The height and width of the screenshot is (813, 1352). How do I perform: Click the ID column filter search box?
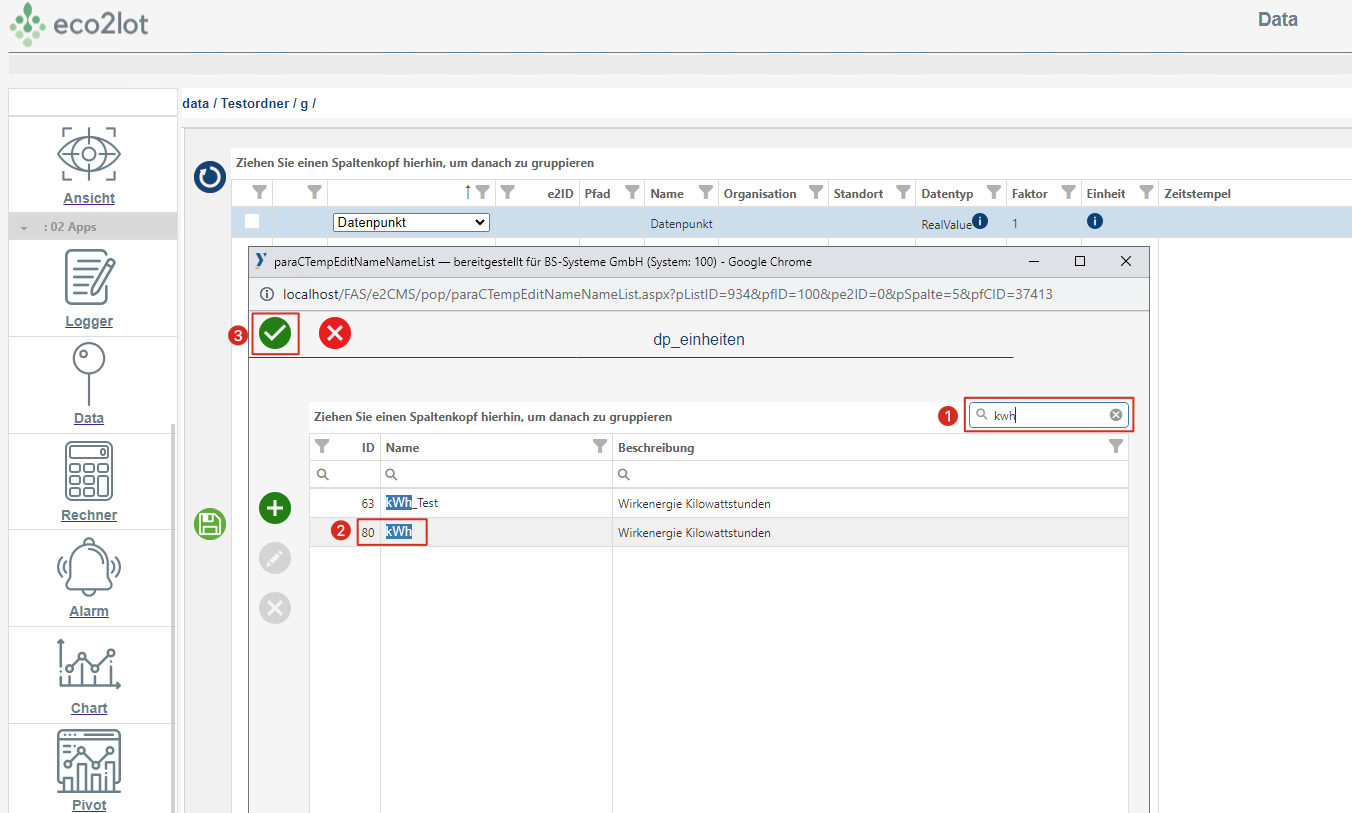(345, 474)
